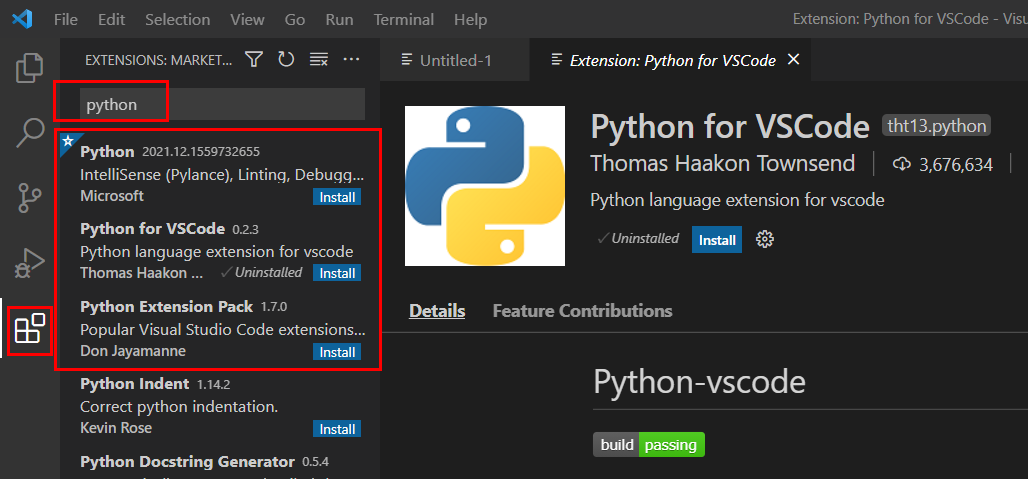Screen dimensions: 1028x479
Task: Install Python Indent extension
Action: pyautogui.click(x=337, y=429)
